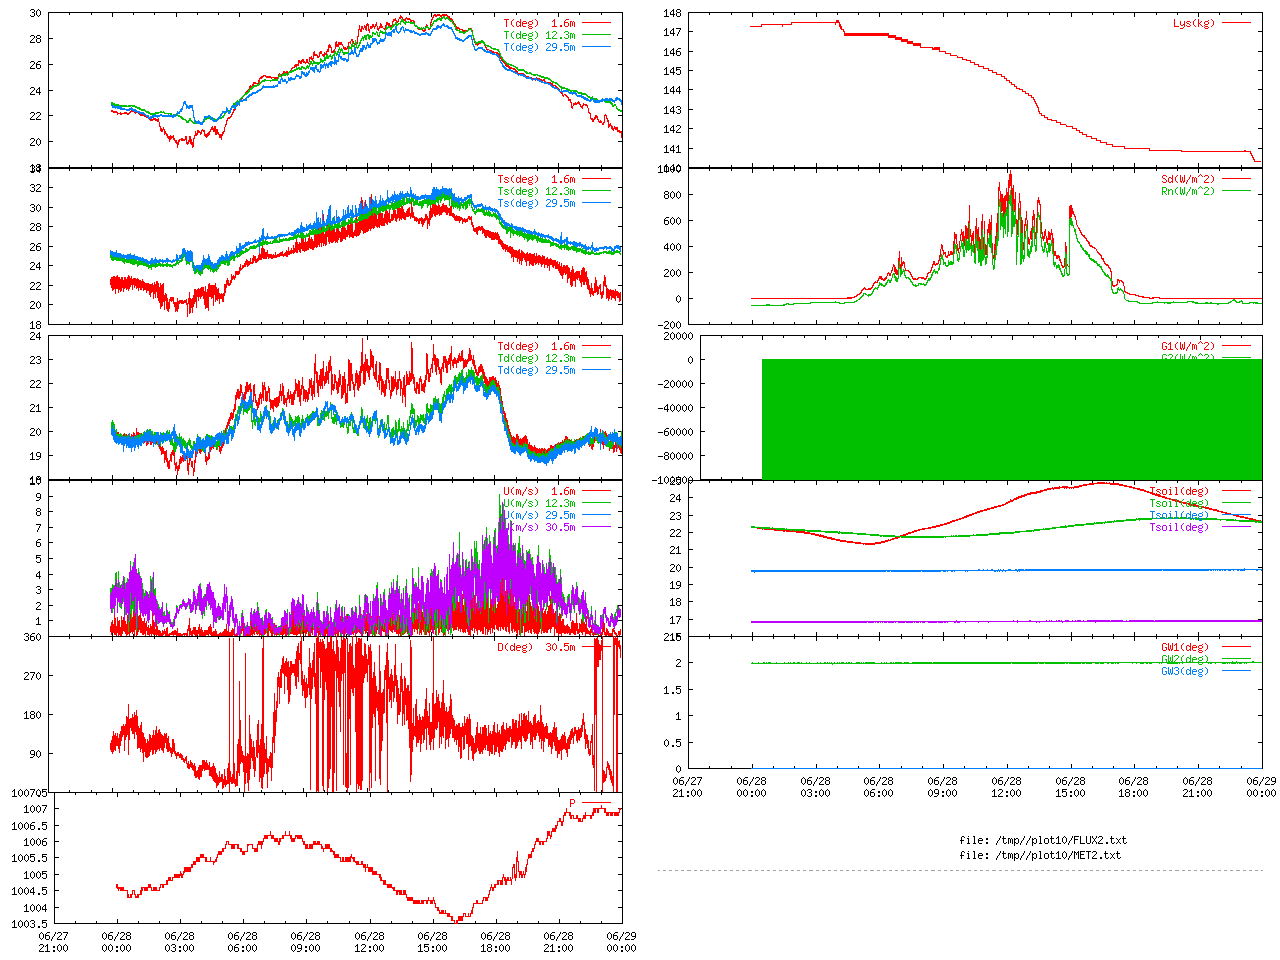Click the 'U(m/s) 1.6m' legend label

click(540, 492)
